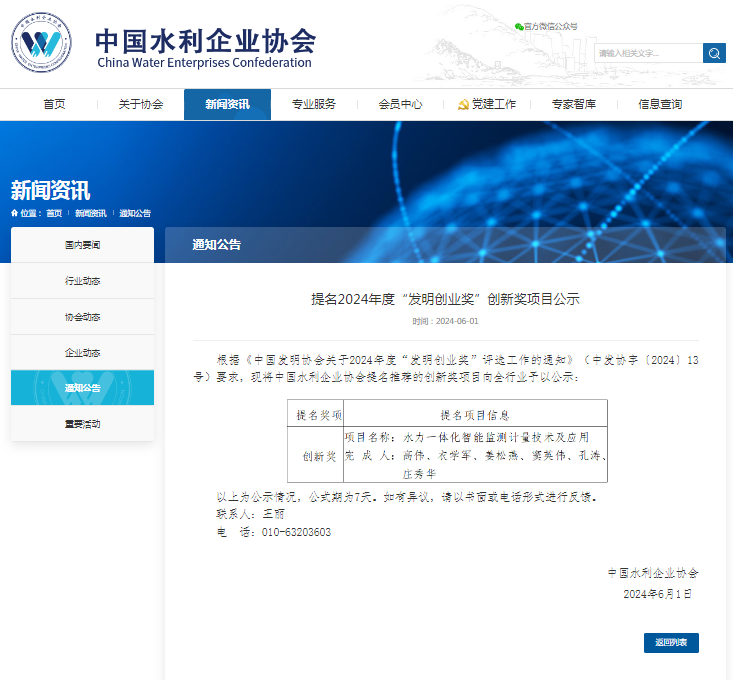
Task: Open the 专业服务 menu item
Action: point(314,104)
